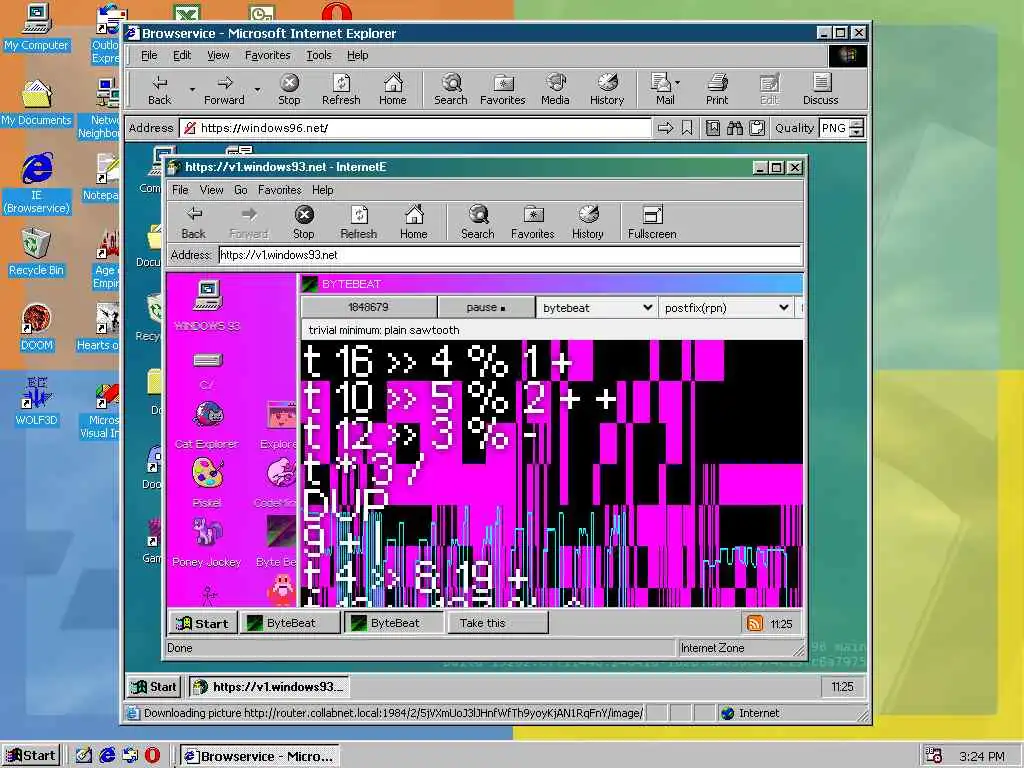The width and height of the screenshot is (1024, 768).
Task: Open Cat Explorer icon on Windows 93
Action: coord(208,425)
